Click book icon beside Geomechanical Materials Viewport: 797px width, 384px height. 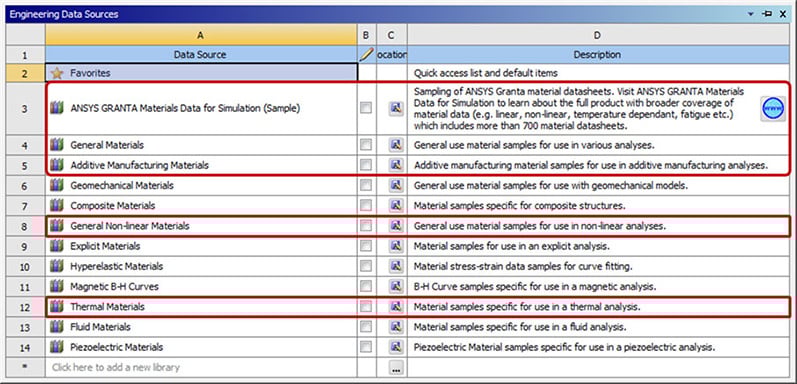(57, 186)
